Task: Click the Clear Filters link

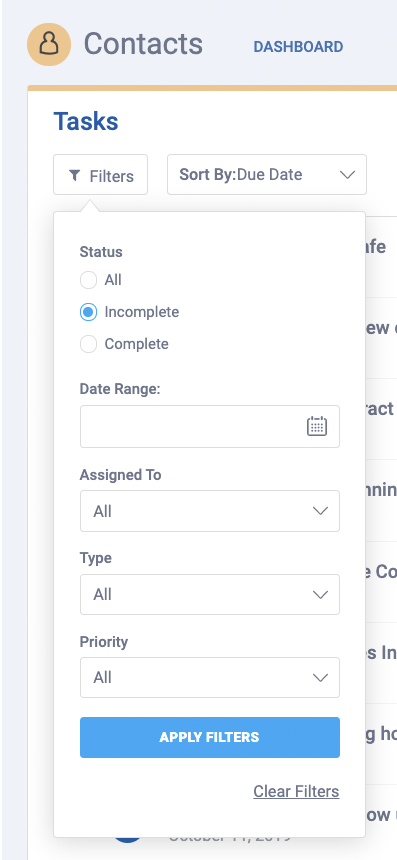Action: [296, 791]
